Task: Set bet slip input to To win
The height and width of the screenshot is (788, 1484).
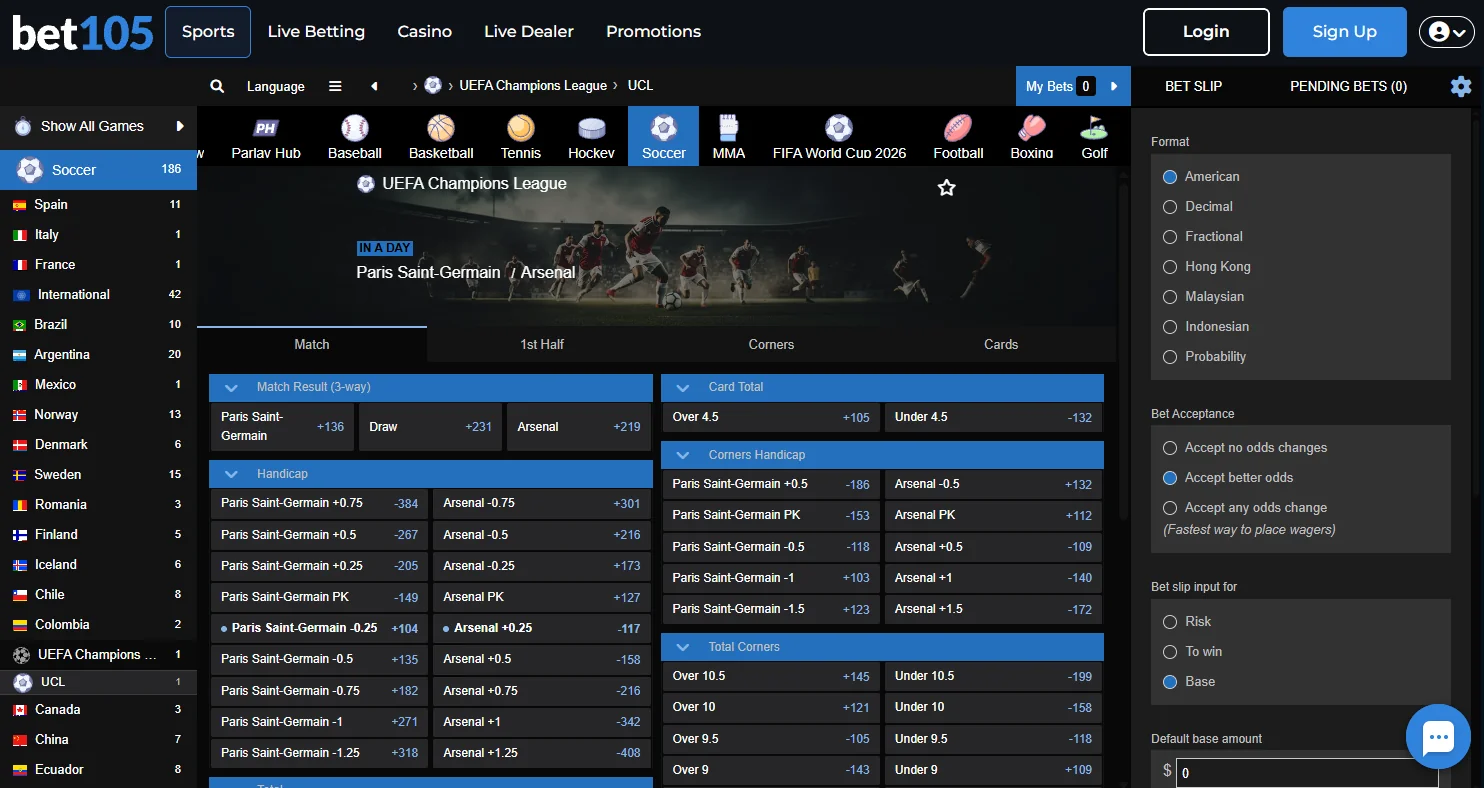Action: click(x=1170, y=652)
